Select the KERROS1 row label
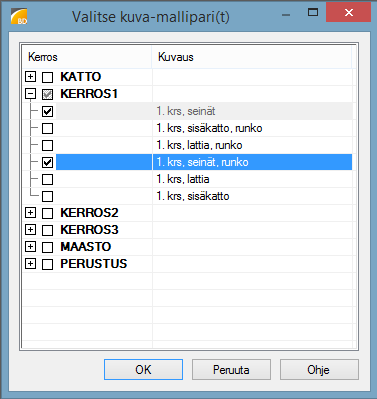 (89, 94)
